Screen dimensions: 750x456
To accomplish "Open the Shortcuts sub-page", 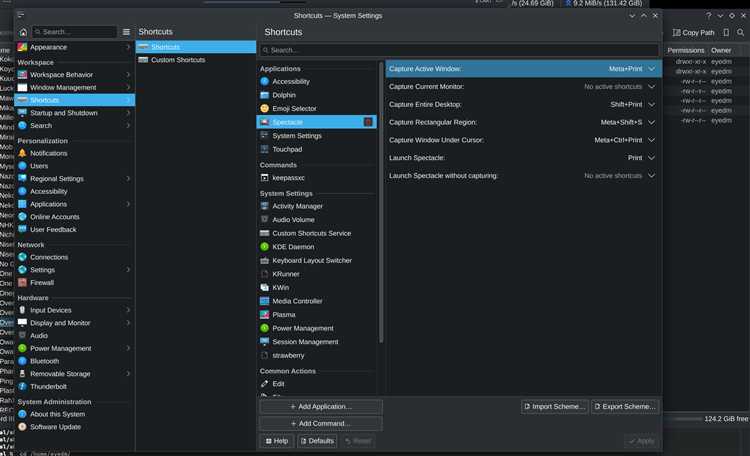I will [x=196, y=47].
